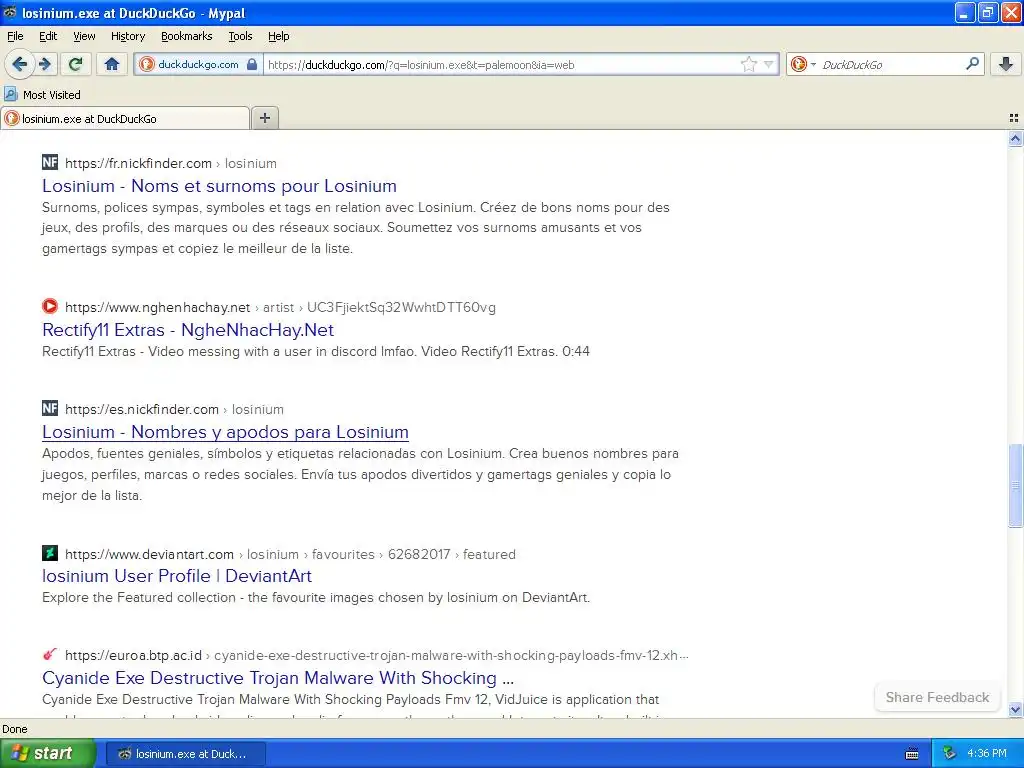The width and height of the screenshot is (1024, 768).
Task: Click the DuckDuckGo search input box
Action: coord(891,65)
